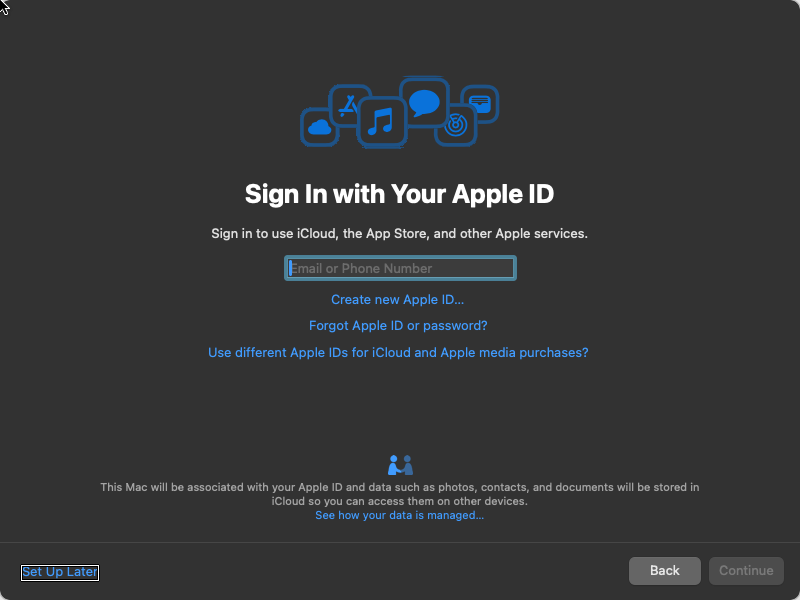Go back with the Back button

tap(664, 571)
